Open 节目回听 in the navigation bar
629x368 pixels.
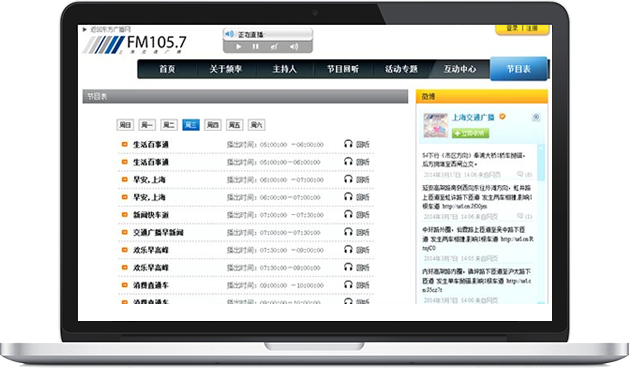coord(343,69)
